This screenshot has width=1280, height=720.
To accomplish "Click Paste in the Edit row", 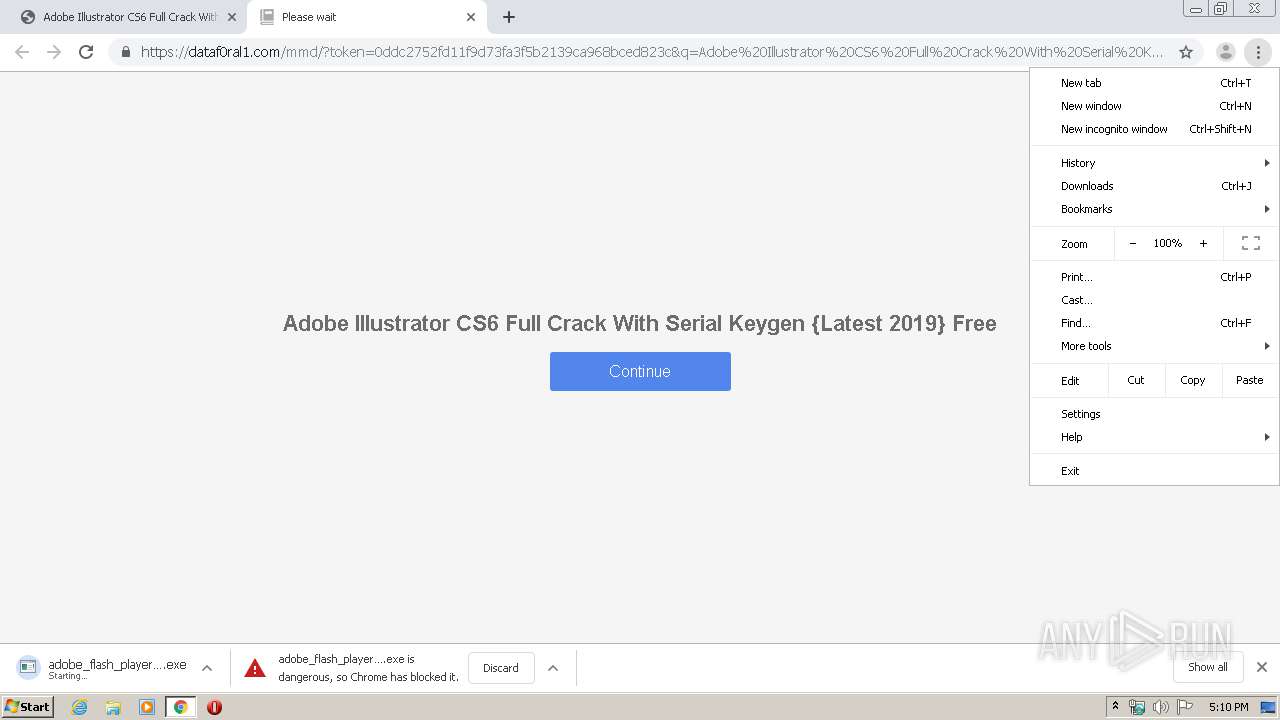I will tap(1249, 380).
